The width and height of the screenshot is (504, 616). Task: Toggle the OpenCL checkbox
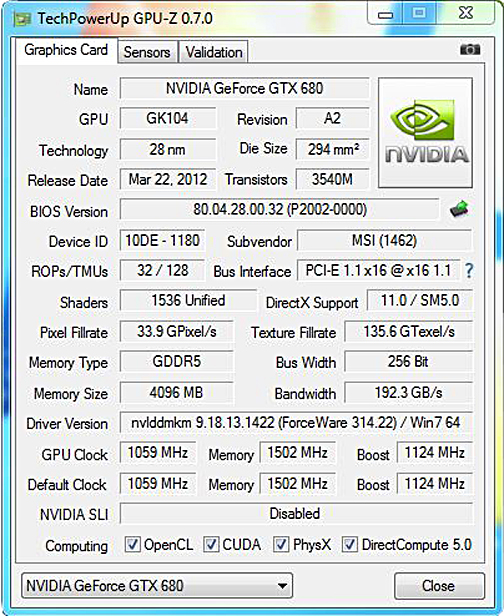click(x=132, y=544)
